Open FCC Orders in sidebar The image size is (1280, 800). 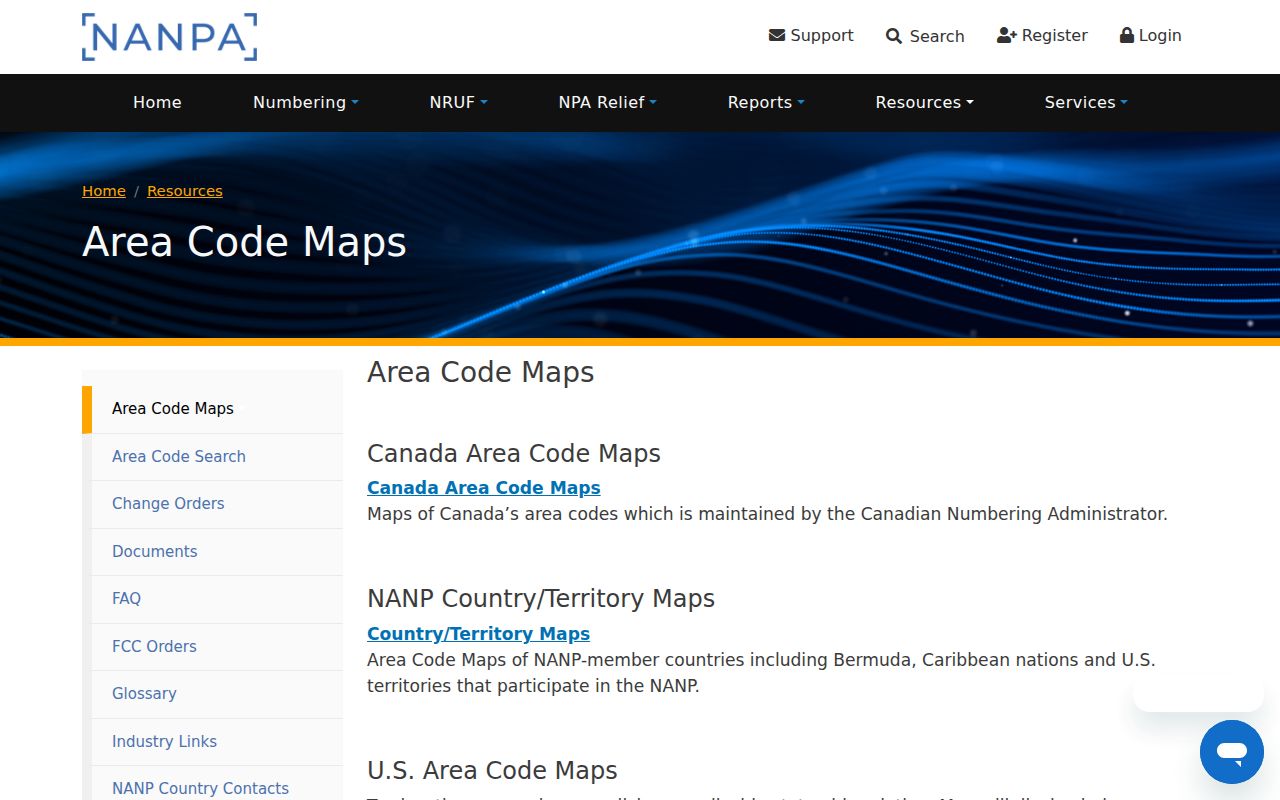[217, 646]
